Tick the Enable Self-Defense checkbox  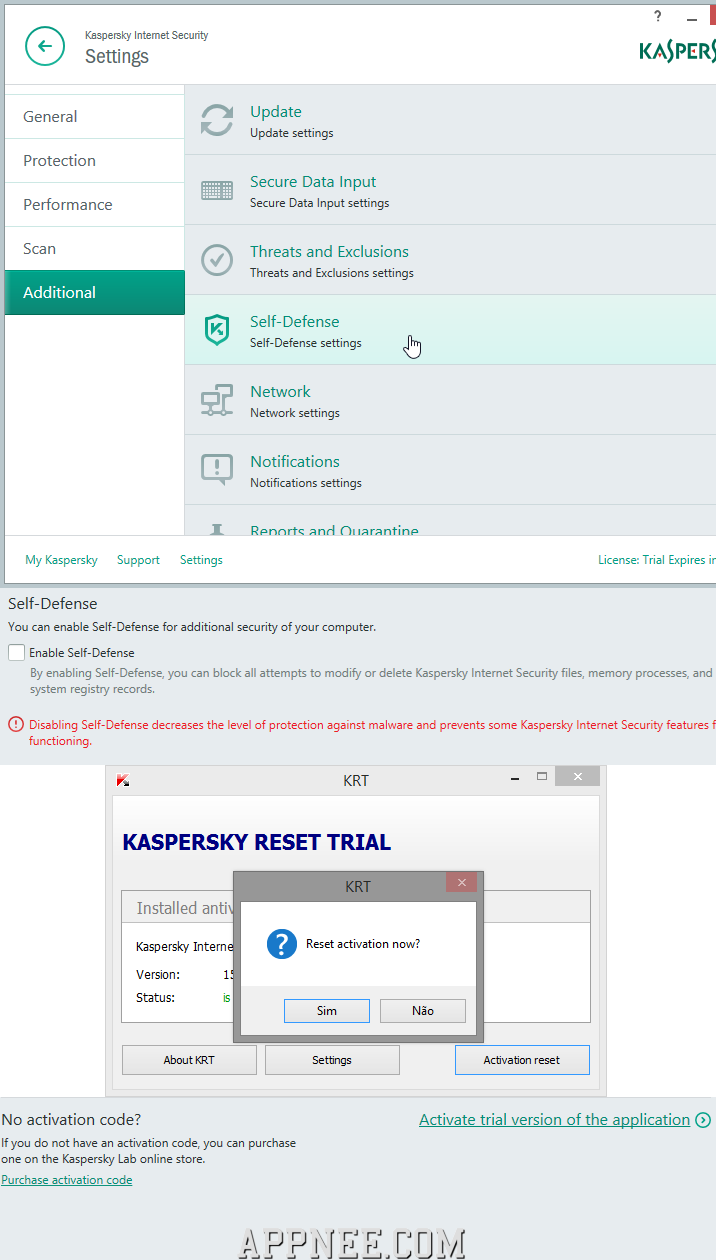pos(16,652)
